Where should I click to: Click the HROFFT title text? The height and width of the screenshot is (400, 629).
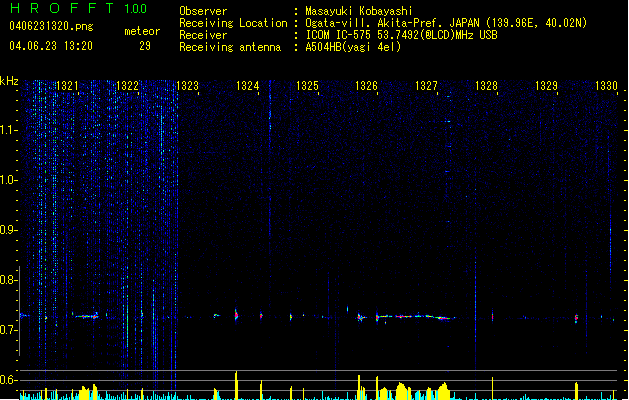click(x=62, y=8)
